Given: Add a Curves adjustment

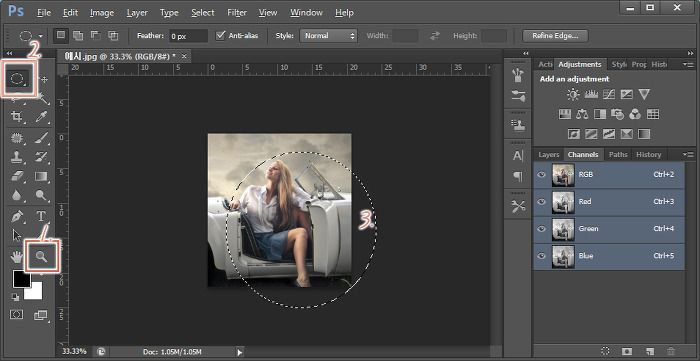Looking at the screenshot, I should coord(609,94).
